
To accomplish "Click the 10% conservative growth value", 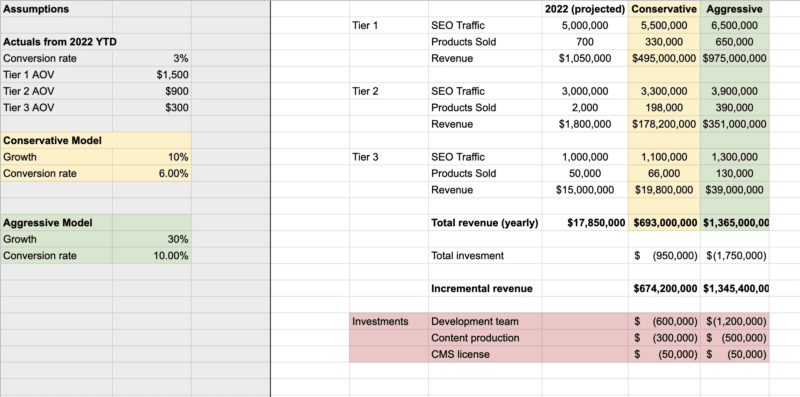I will (x=152, y=157).
